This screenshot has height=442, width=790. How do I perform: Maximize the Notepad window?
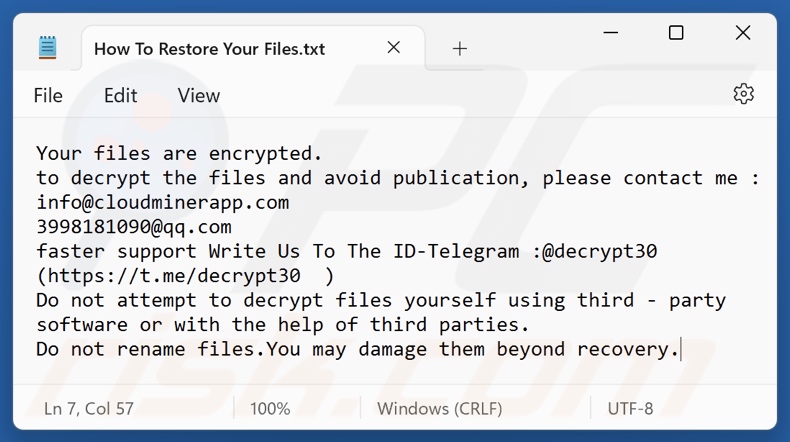tap(676, 33)
